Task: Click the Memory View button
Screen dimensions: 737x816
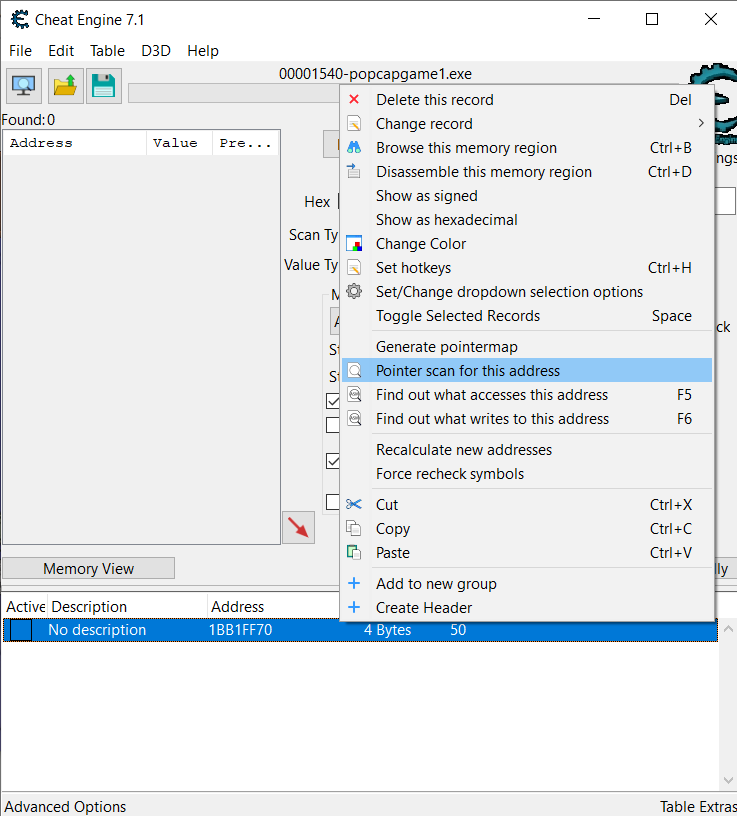Action: coord(88,568)
